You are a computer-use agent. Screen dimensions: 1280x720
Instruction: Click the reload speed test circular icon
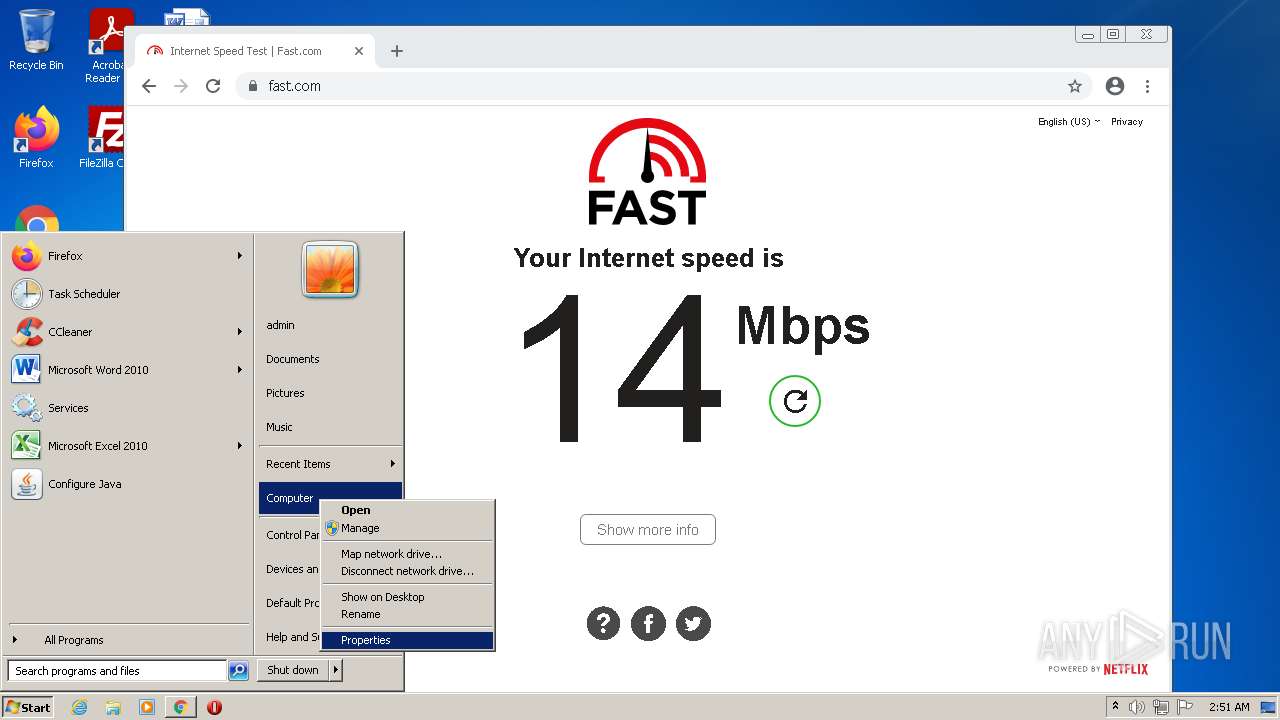coord(795,401)
